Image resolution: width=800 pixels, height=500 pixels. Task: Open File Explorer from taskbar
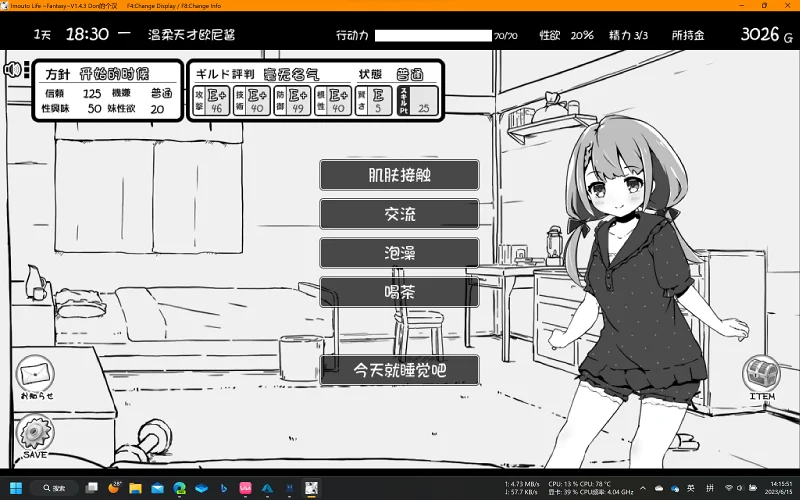click(x=135, y=488)
